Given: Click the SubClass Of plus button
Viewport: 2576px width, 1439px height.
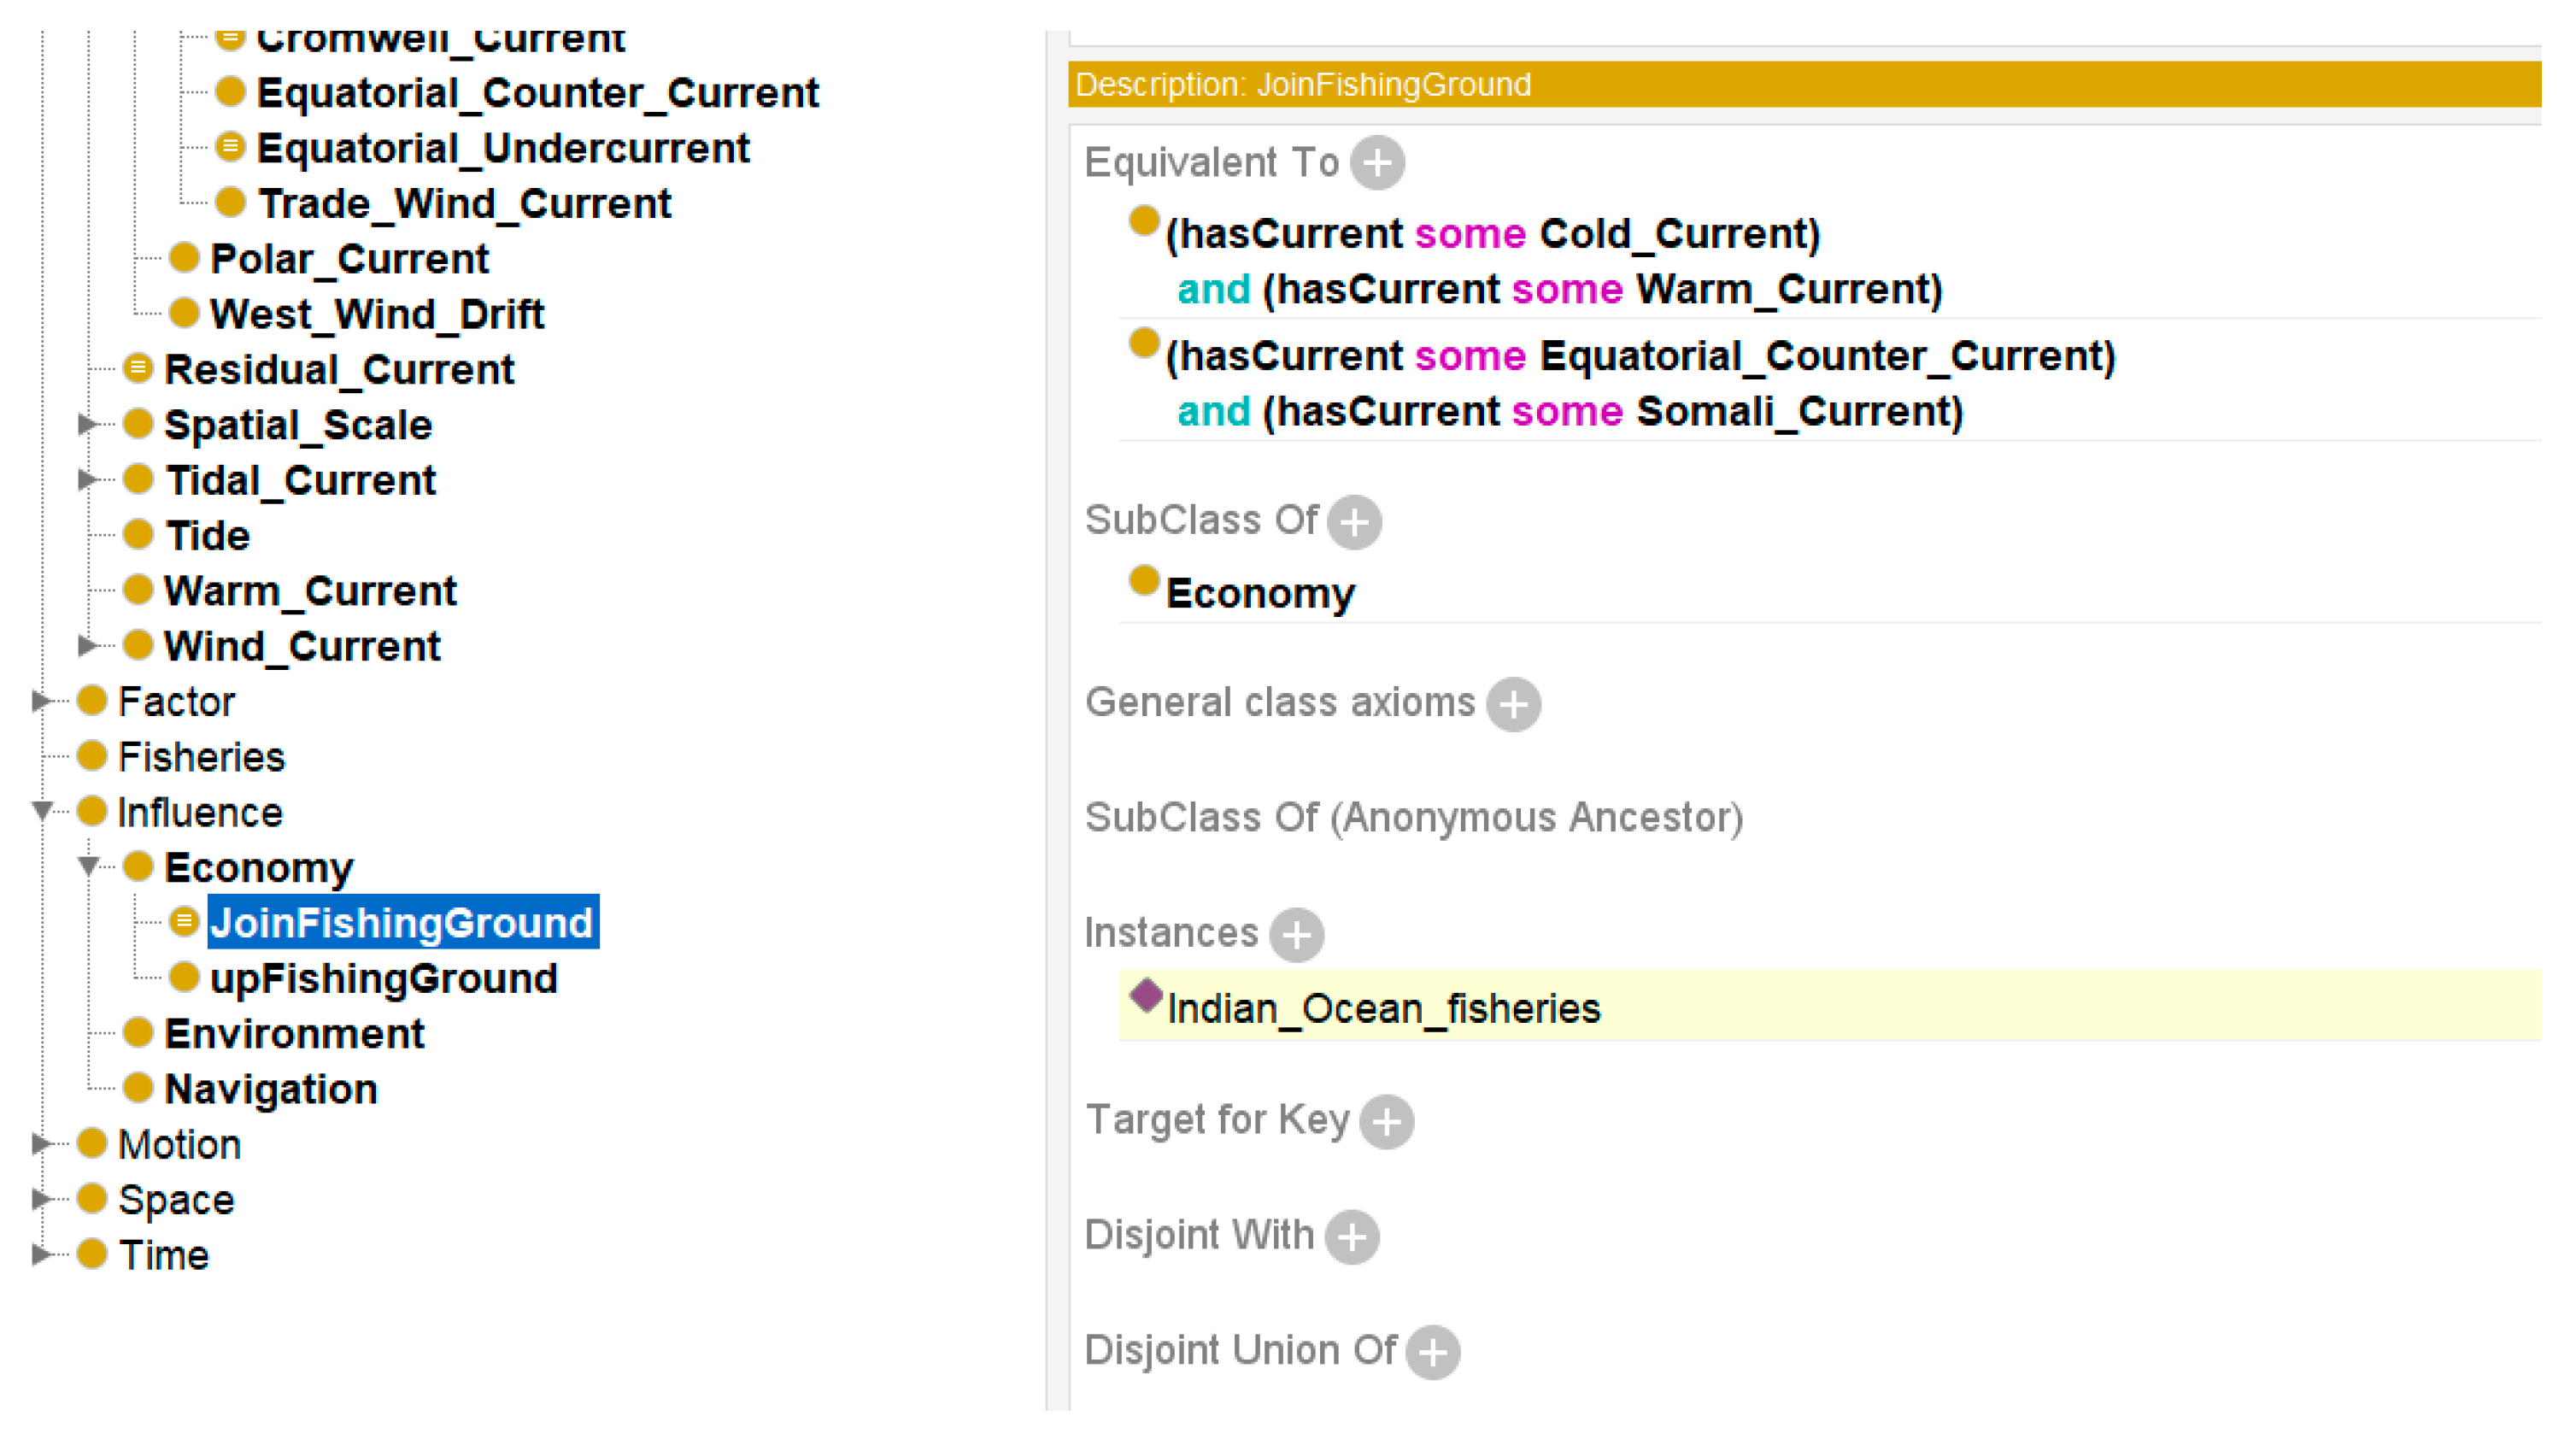Looking at the screenshot, I should click(1354, 521).
